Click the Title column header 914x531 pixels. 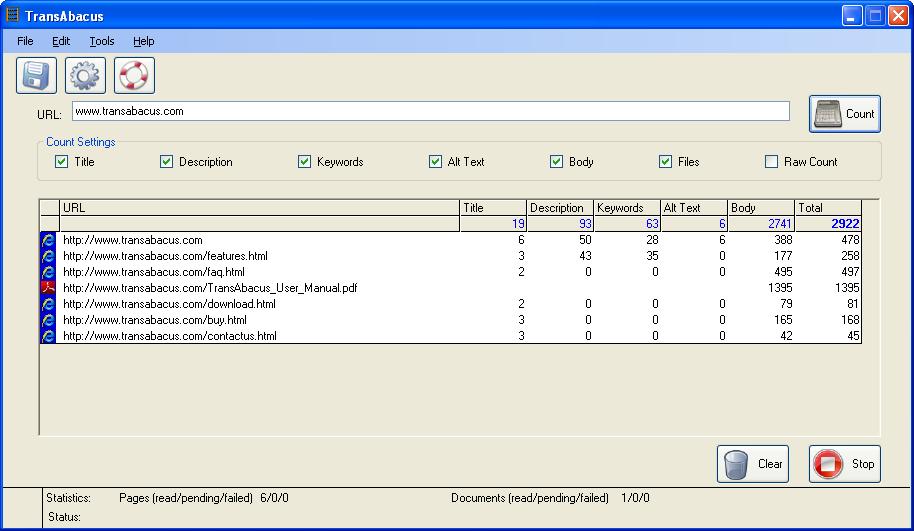pyautogui.click(x=493, y=208)
